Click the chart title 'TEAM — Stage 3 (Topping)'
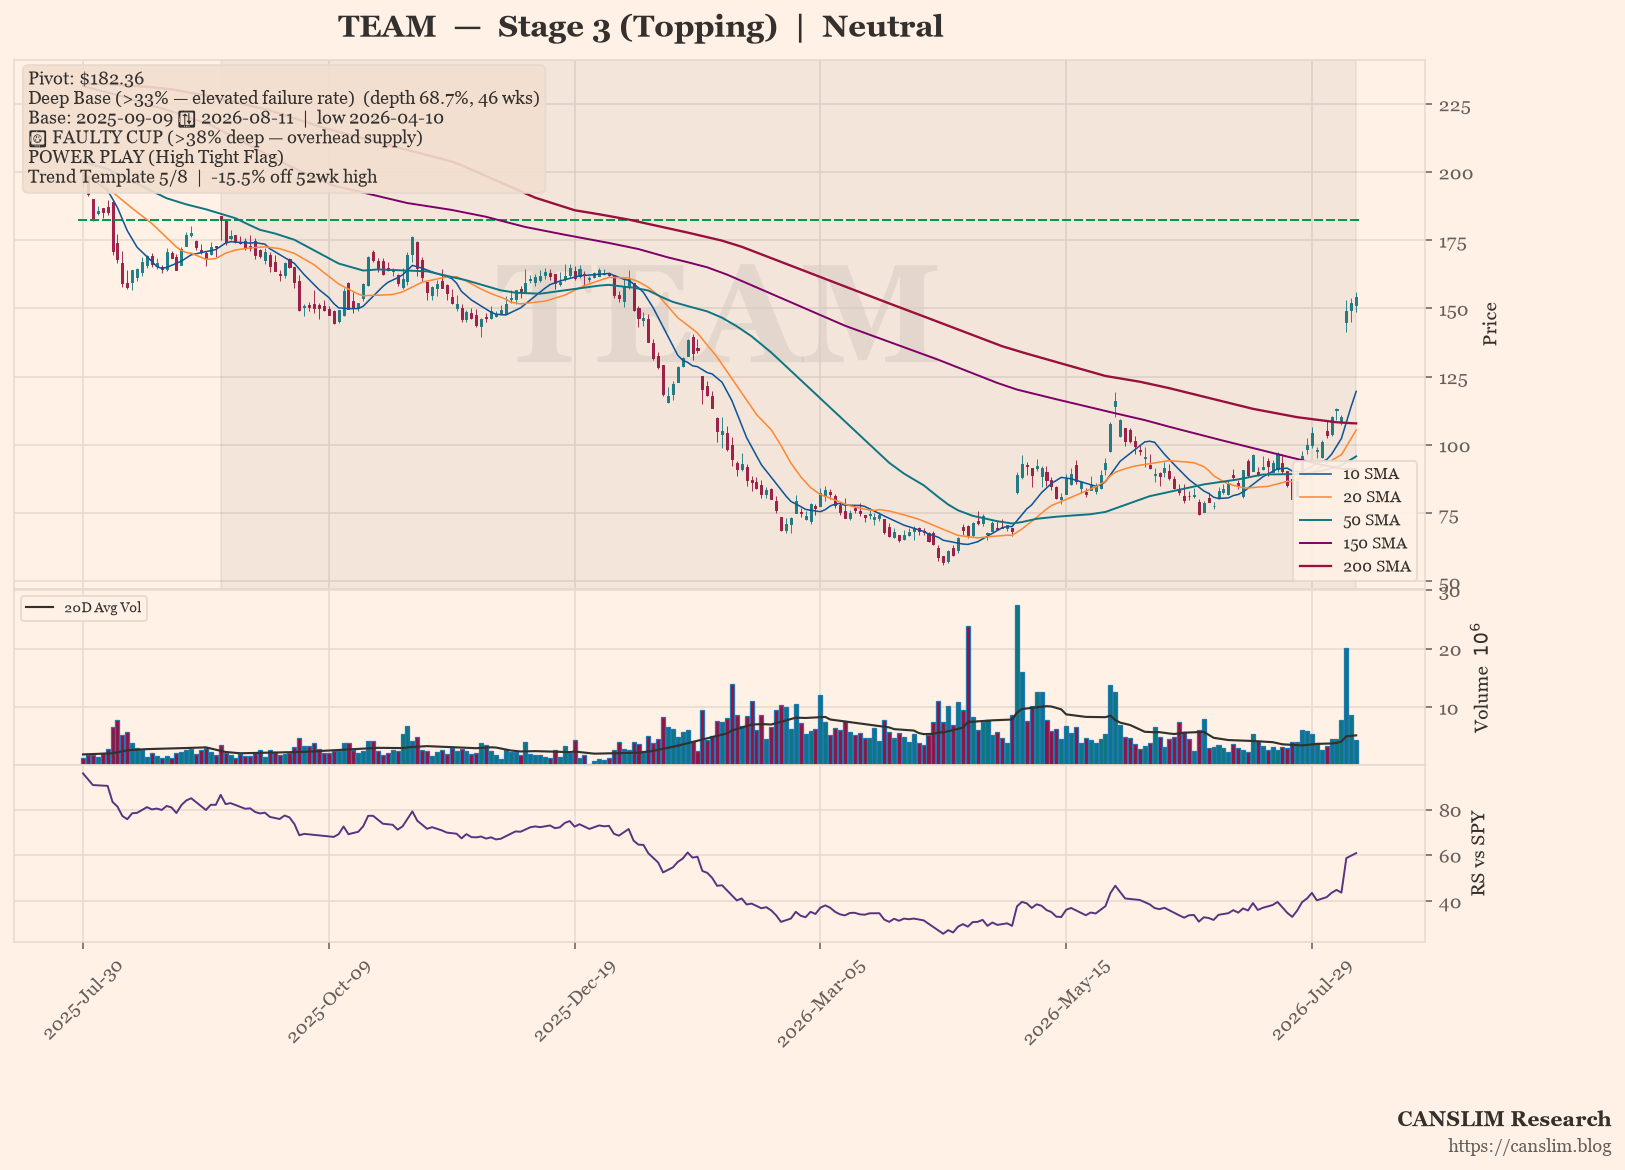The height and width of the screenshot is (1170, 1625). click(557, 27)
